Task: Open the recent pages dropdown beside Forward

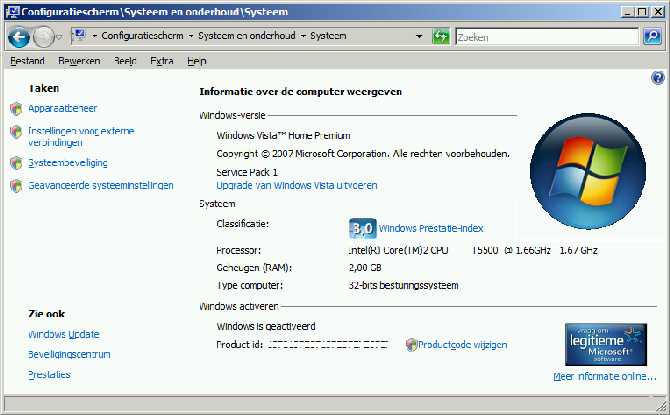Action: coord(59,37)
